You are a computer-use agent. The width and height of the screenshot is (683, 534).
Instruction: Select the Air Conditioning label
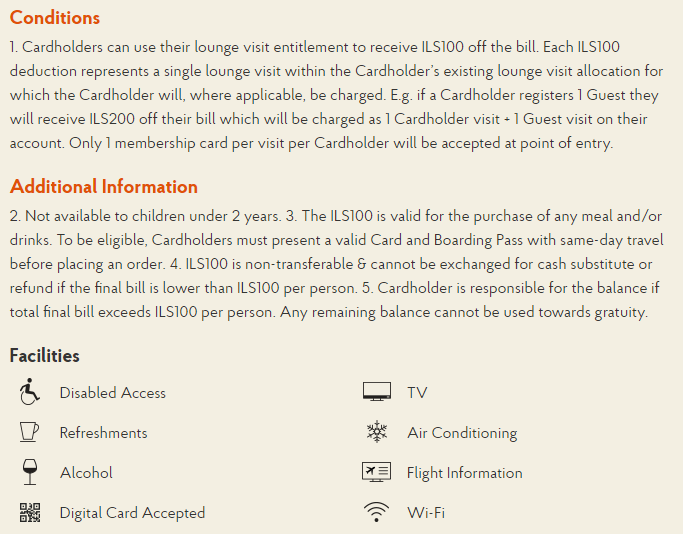click(462, 433)
